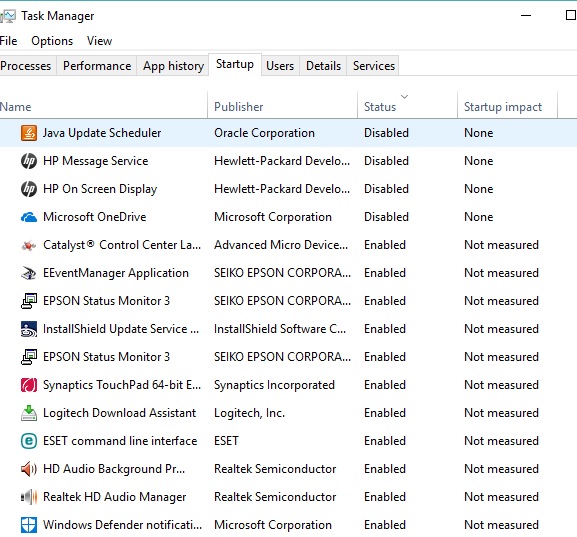The width and height of the screenshot is (577, 537).
Task: Select the Java Update Scheduler row name
Action: point(102,133)
